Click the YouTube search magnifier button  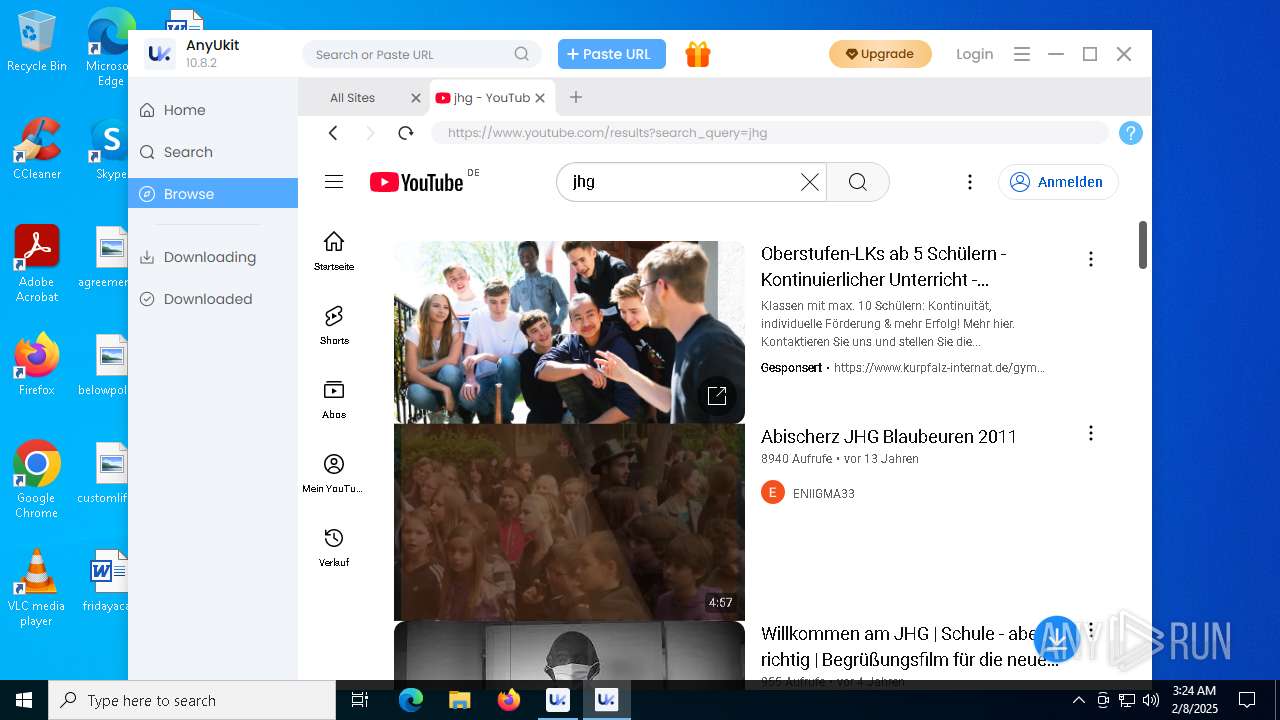pyautogui.click(x=858, y=182)
